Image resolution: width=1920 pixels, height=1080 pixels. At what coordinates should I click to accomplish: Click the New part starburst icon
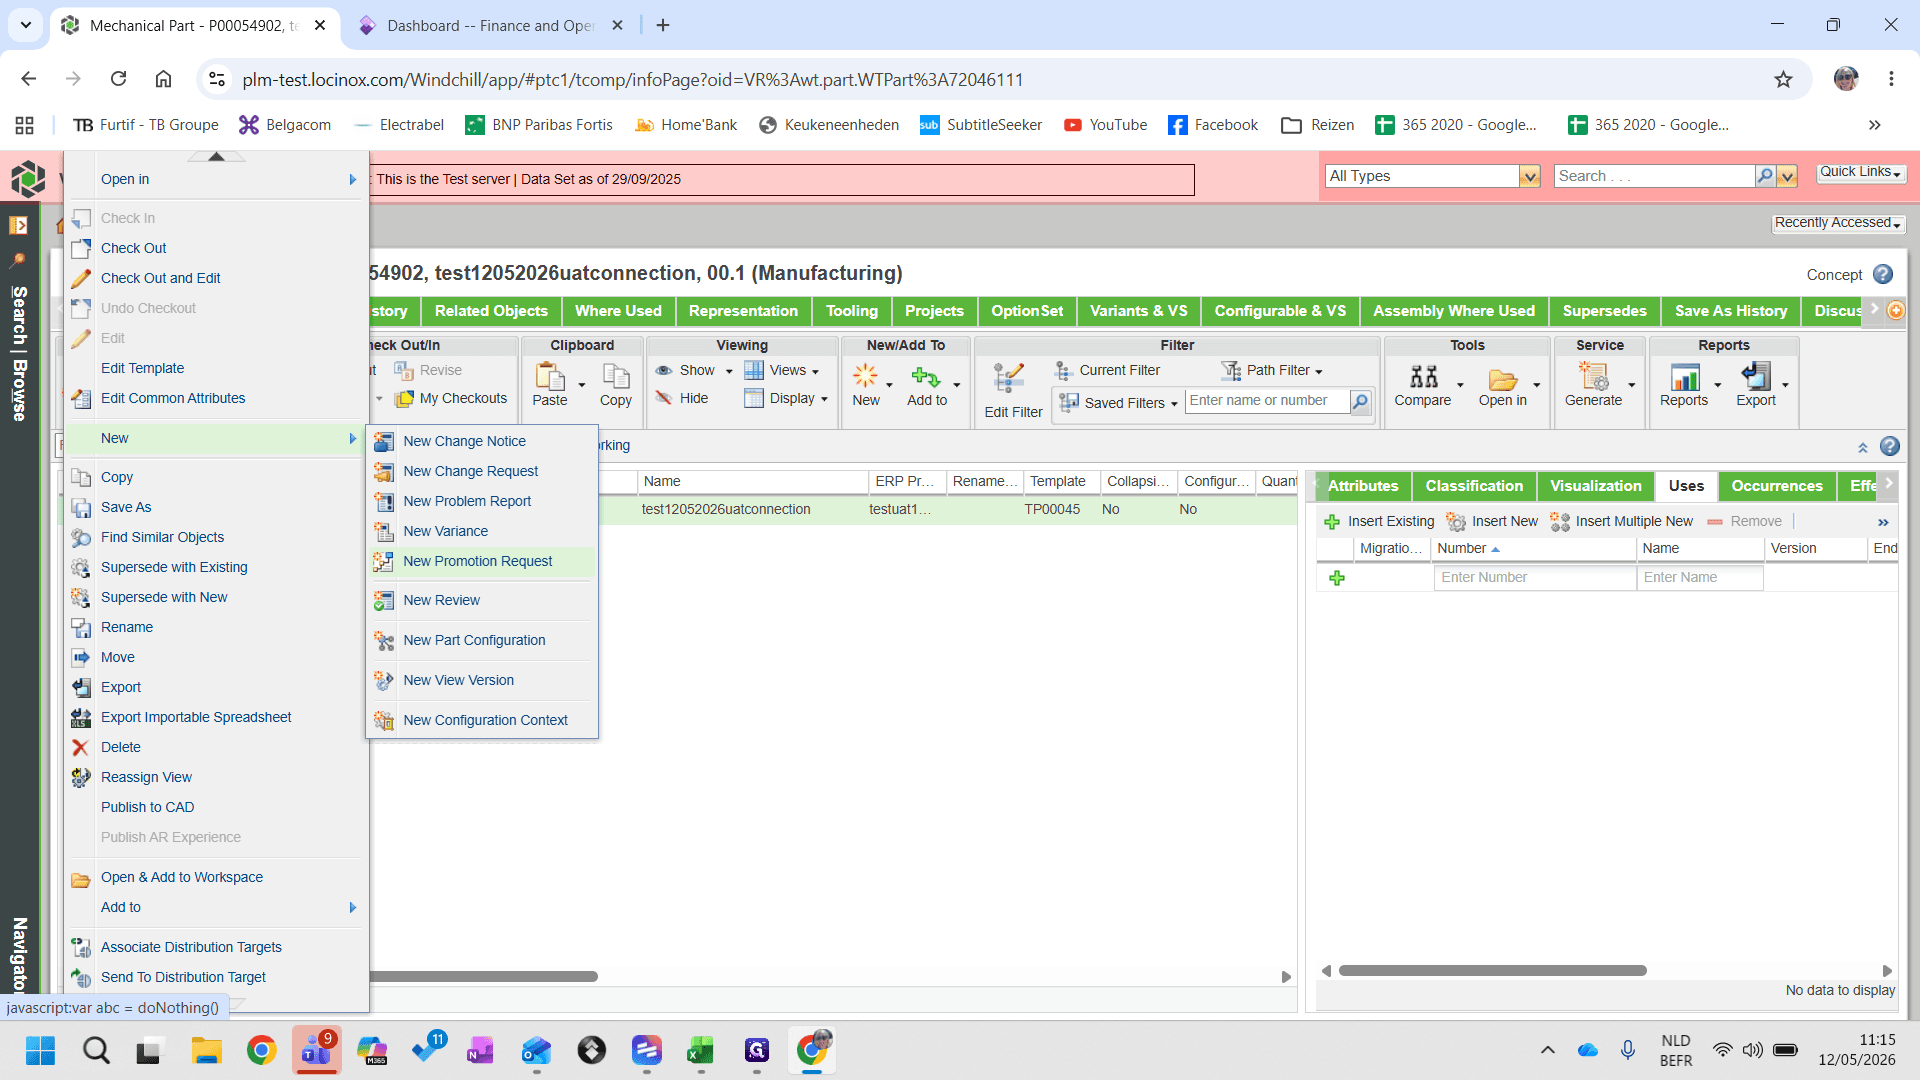(865, 376)
